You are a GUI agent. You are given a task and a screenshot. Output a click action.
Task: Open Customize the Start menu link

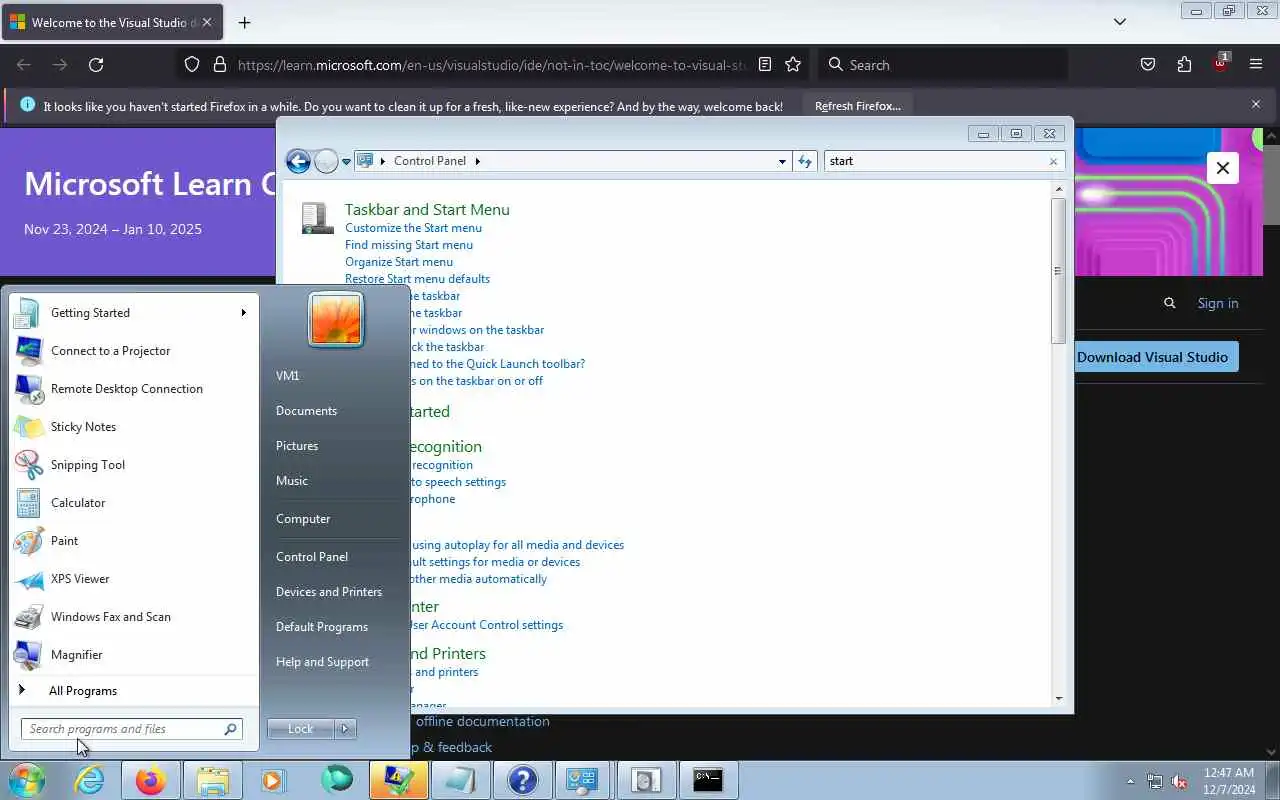(413, 228)
